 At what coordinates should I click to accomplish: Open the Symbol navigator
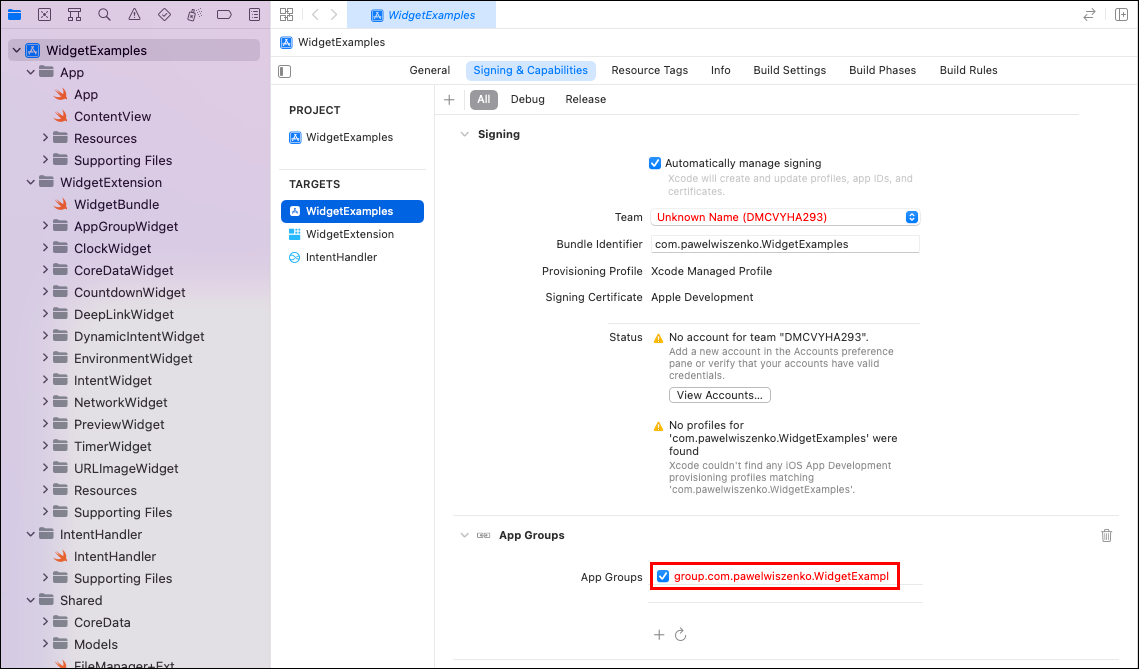tap(74, 15)
